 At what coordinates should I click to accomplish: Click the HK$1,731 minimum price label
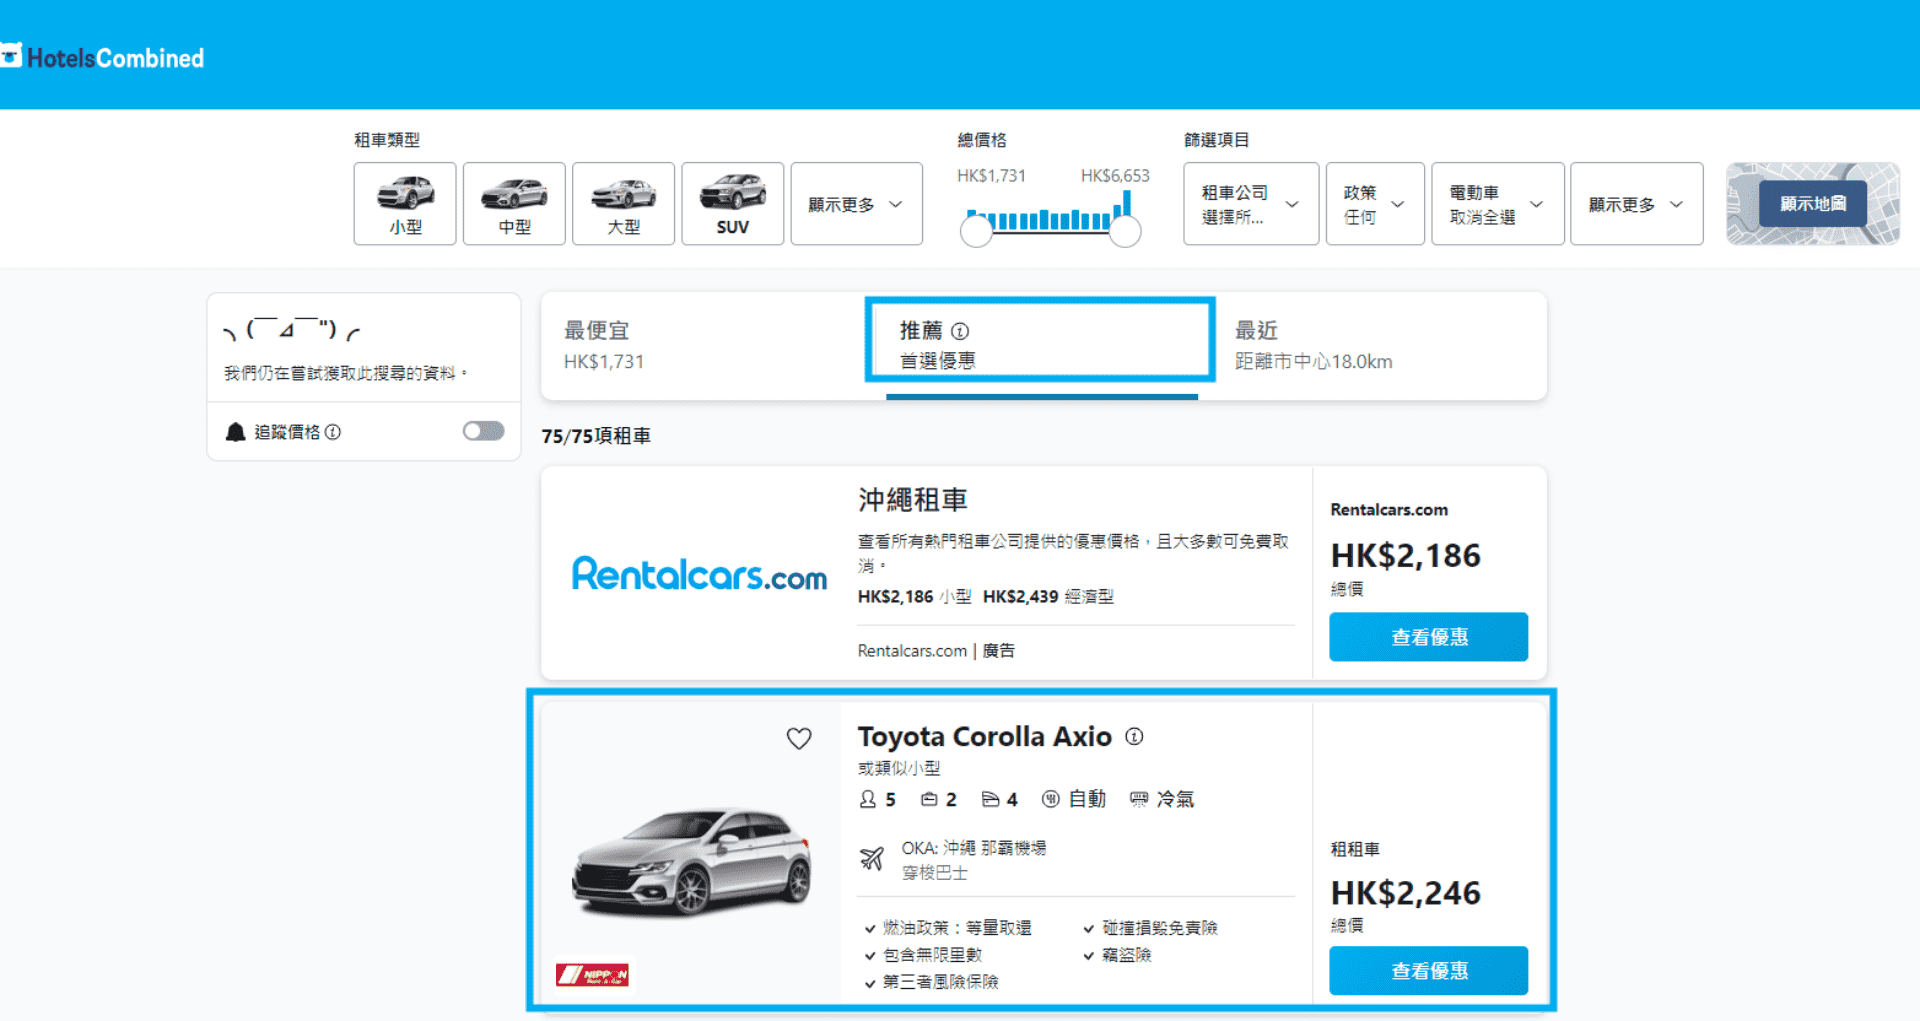pyautogui.click(x=991, y=176)
